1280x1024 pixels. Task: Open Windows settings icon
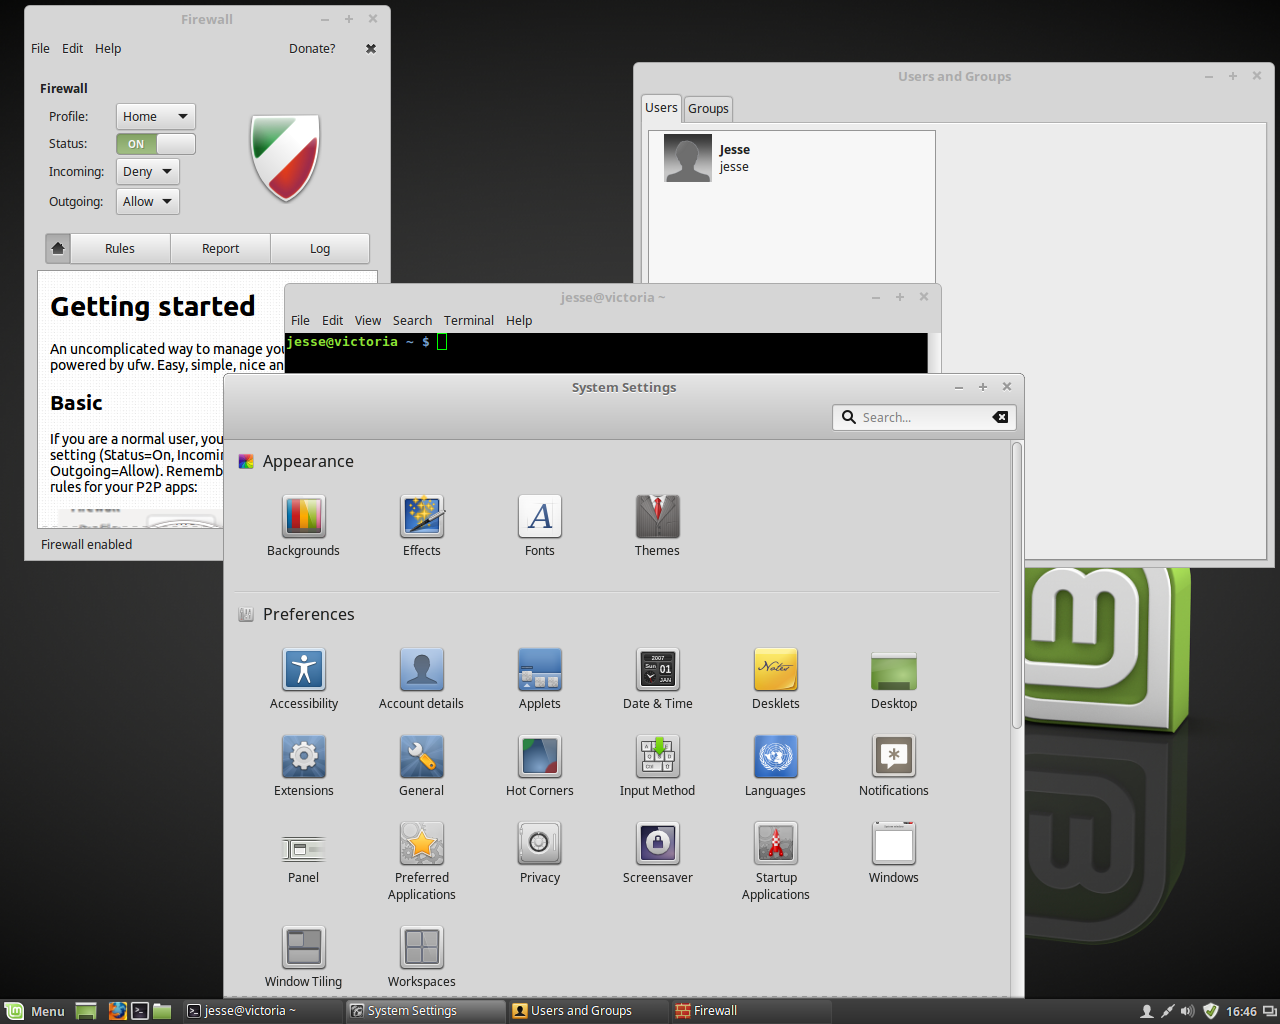pyautogui.click(x=894, y=844)
